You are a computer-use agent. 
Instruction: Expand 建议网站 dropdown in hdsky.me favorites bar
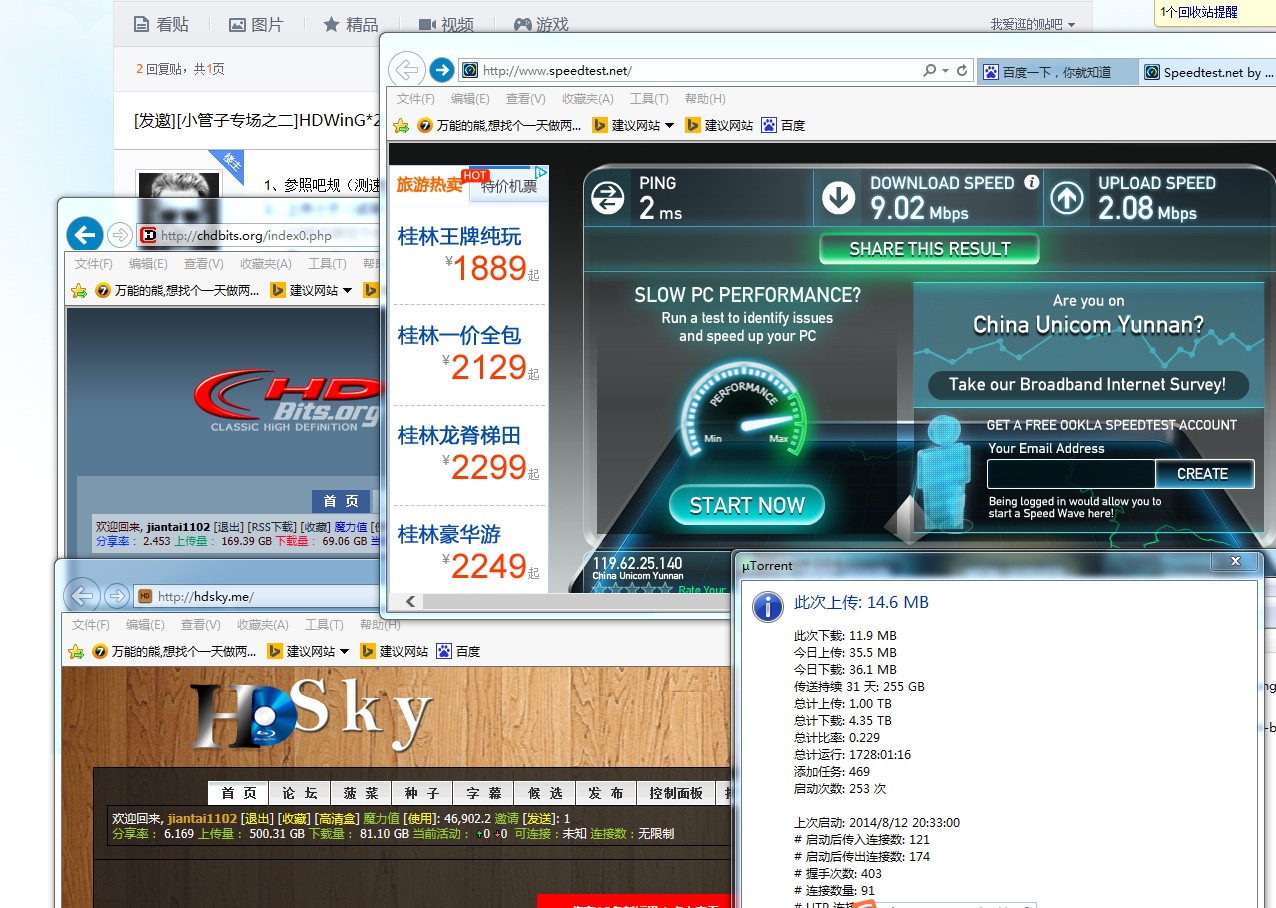(x=344, y=651)
